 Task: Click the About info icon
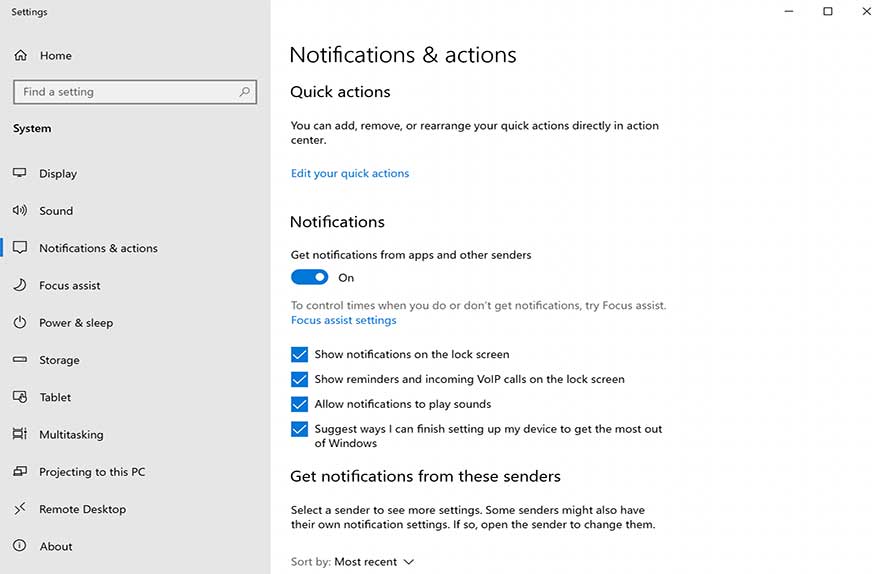[x=20, y=546]
